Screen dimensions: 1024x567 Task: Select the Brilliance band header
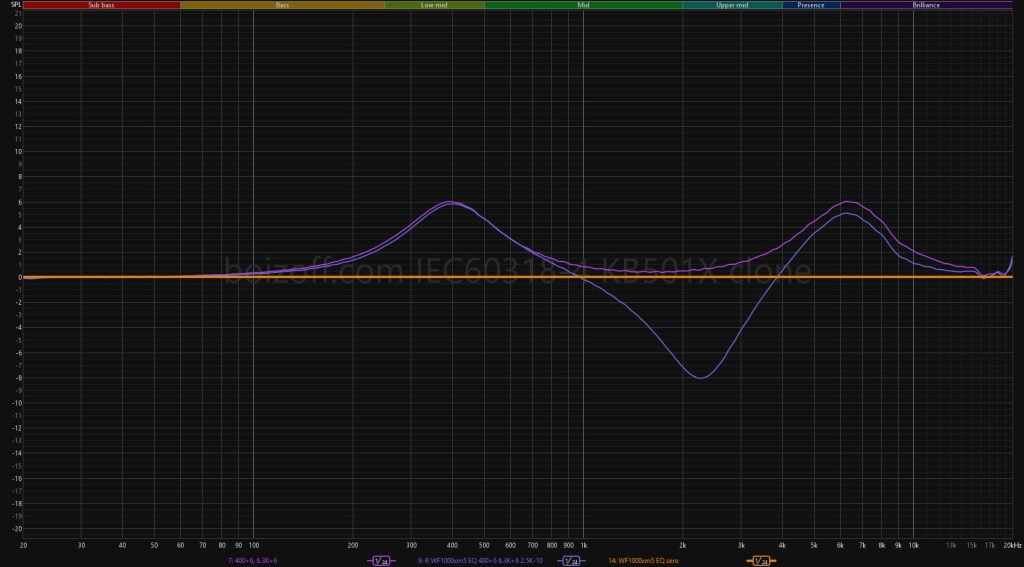[926, 5]
